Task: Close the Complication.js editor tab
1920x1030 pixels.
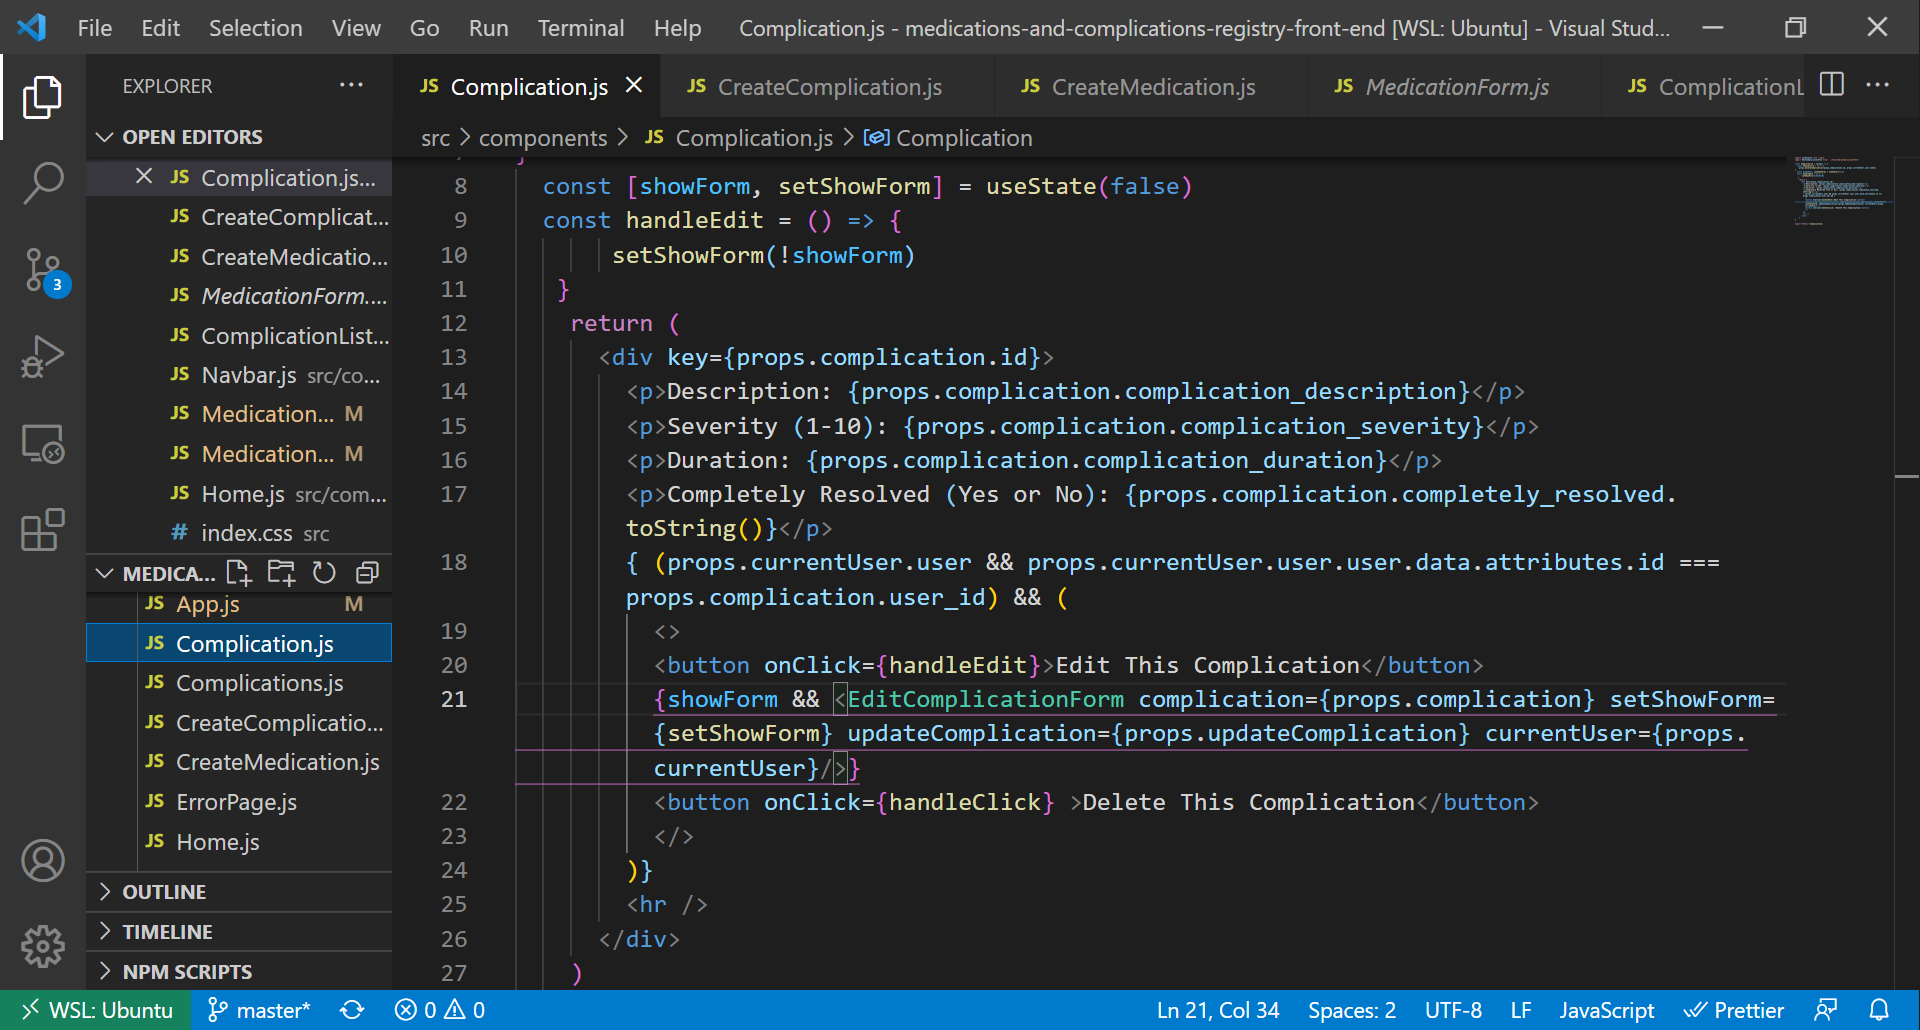Action: [x=634, y=86]
